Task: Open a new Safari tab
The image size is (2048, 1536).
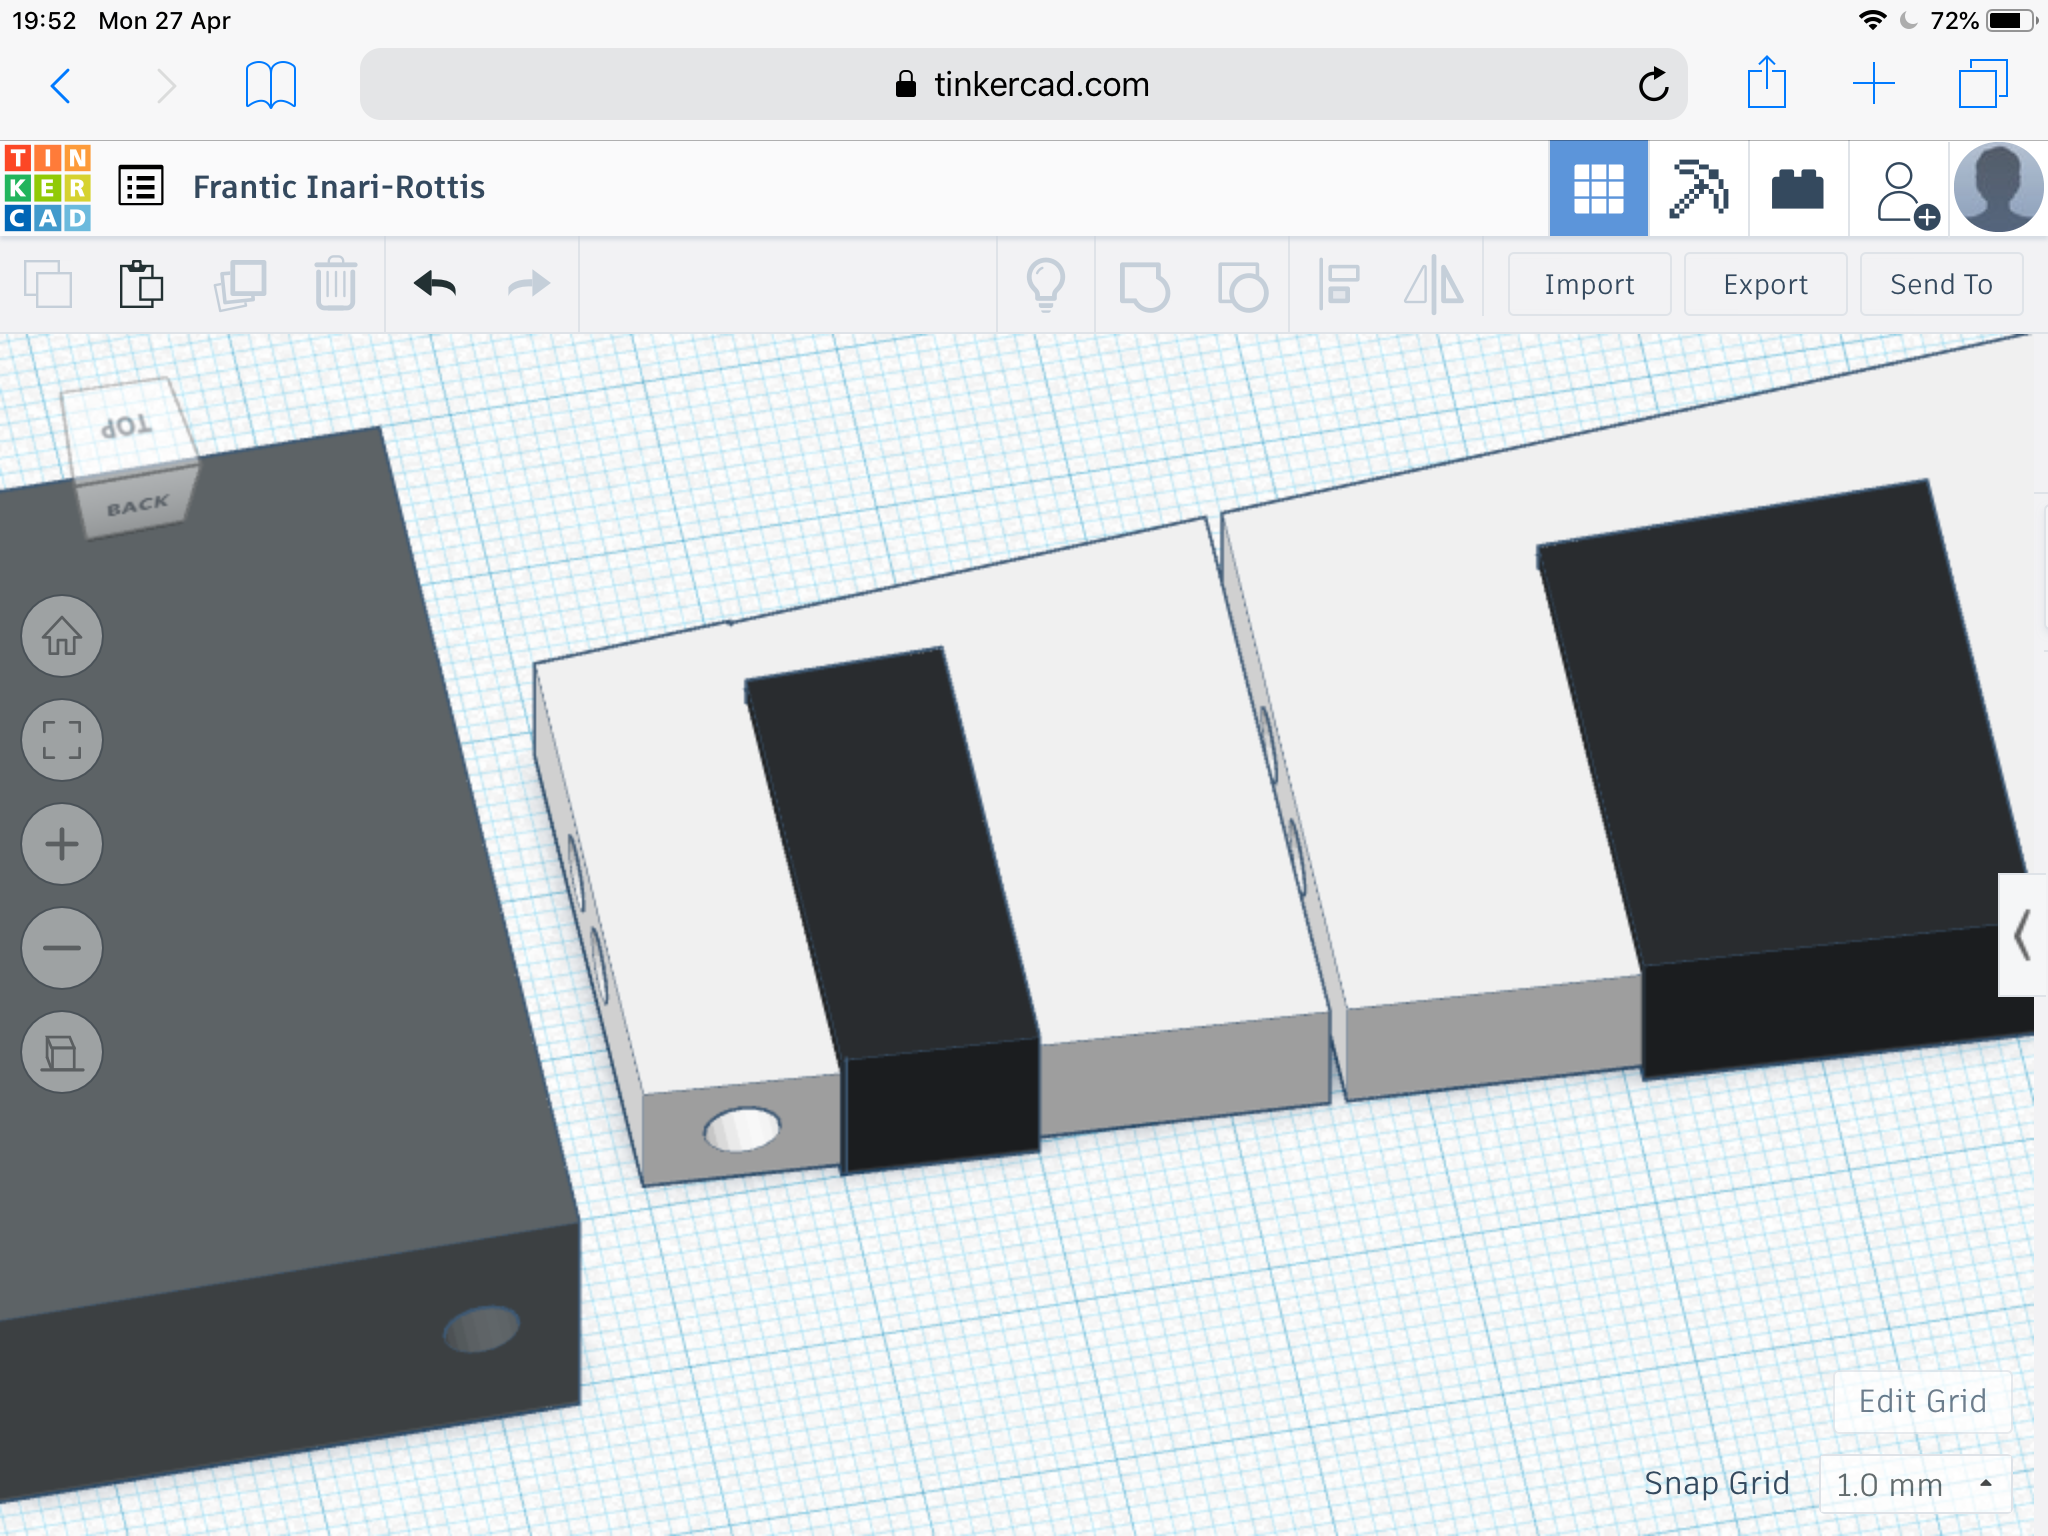Action: click(1873, 84)
